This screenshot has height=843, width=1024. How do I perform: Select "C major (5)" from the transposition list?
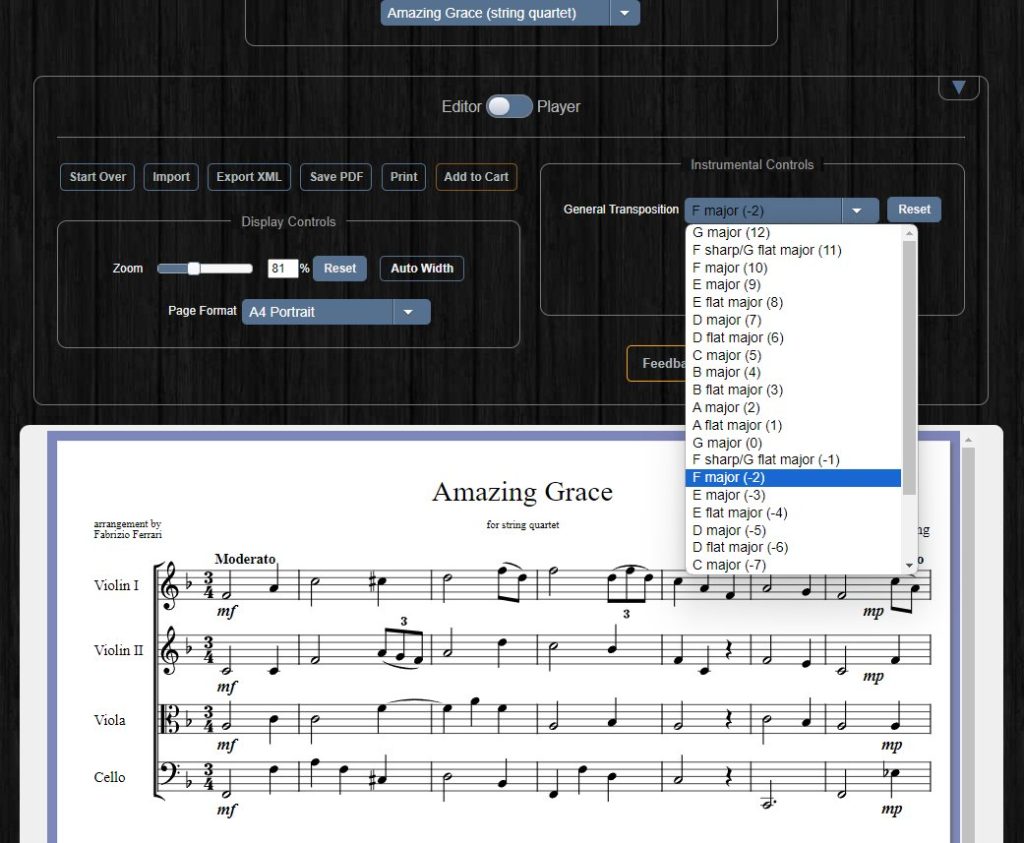click(725, 355)
